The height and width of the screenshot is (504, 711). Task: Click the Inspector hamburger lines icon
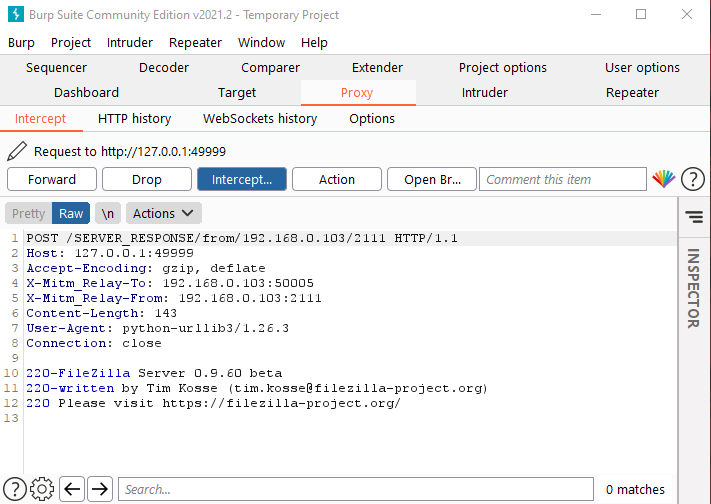click(x=694, y=217)
